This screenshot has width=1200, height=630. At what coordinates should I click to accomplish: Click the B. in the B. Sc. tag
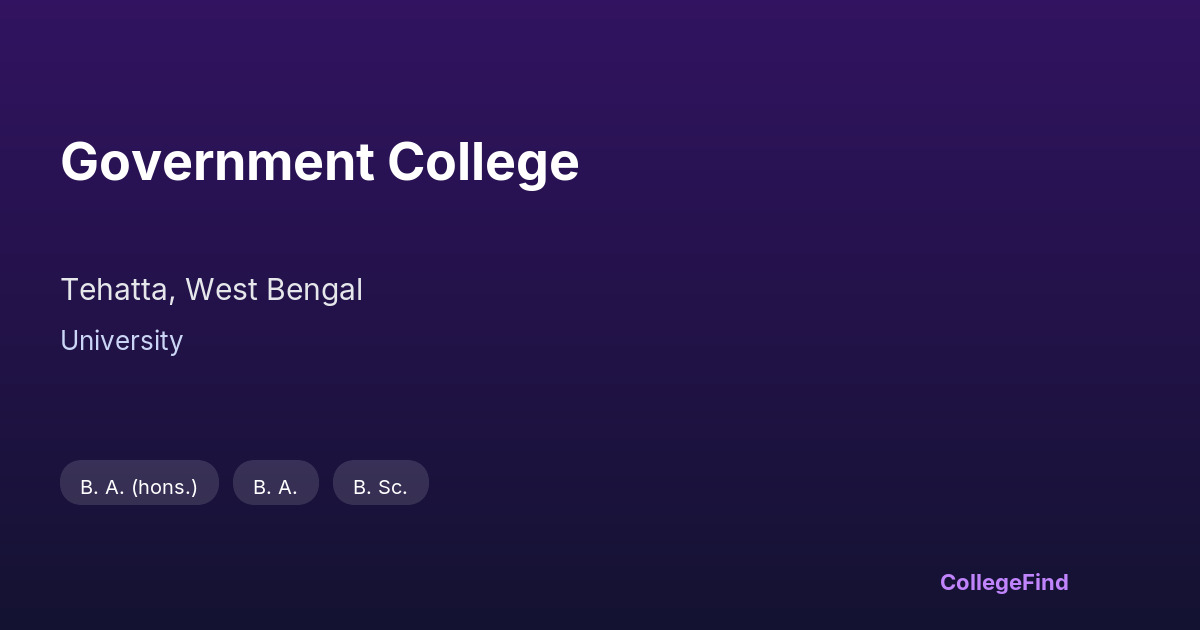point(360,487)
